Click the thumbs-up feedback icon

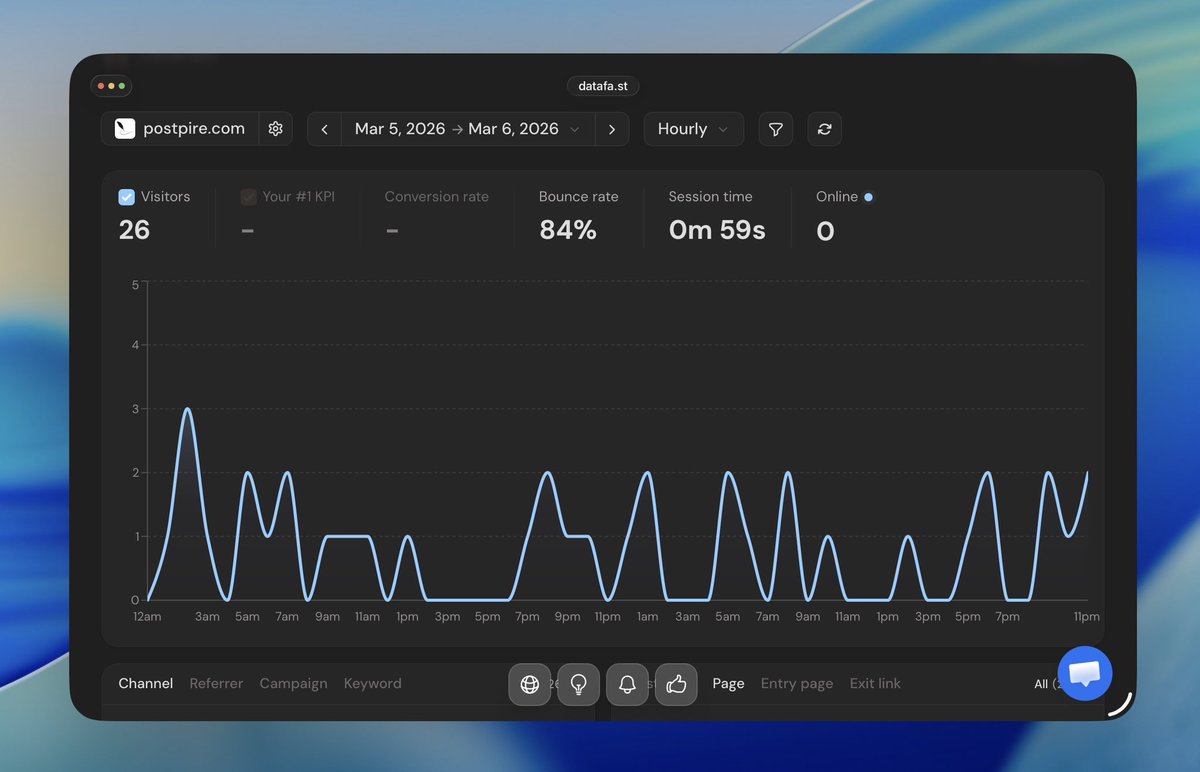676,685
